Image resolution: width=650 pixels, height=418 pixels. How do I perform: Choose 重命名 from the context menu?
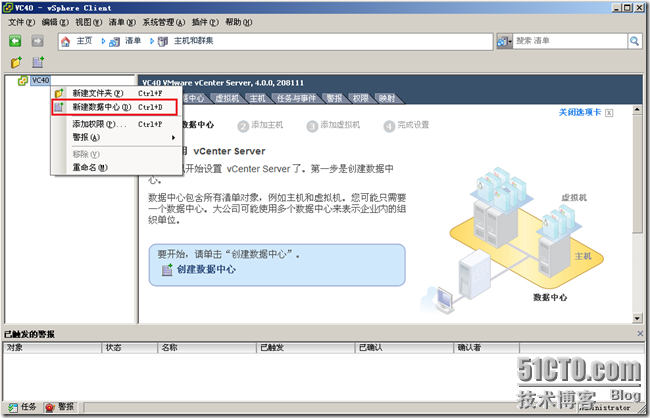click(x=116, y=168)
